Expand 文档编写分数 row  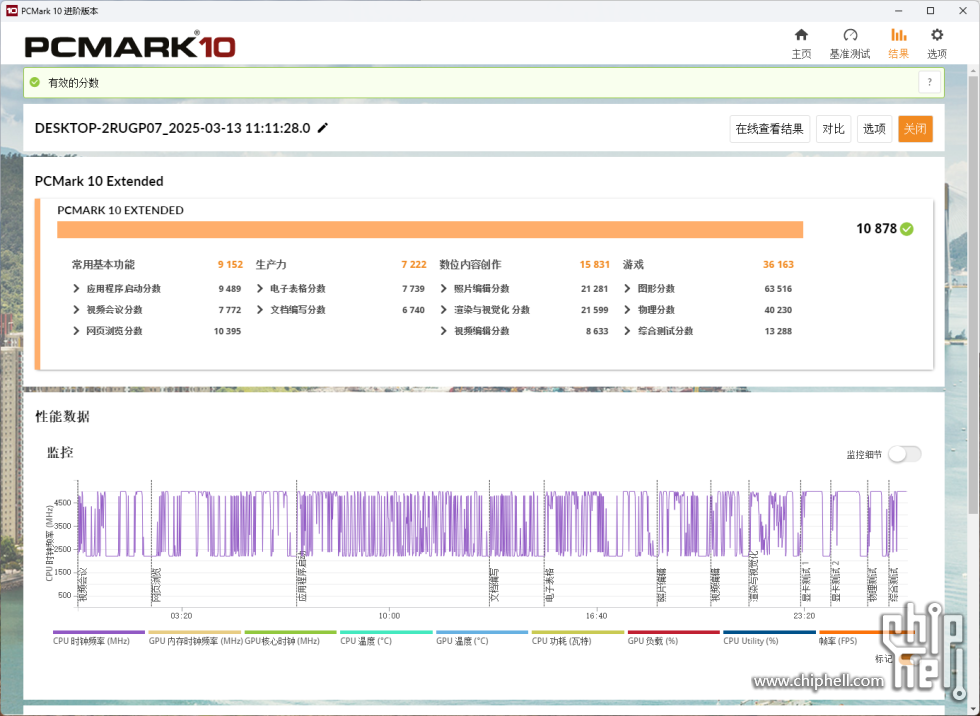[x=260, y=310]
